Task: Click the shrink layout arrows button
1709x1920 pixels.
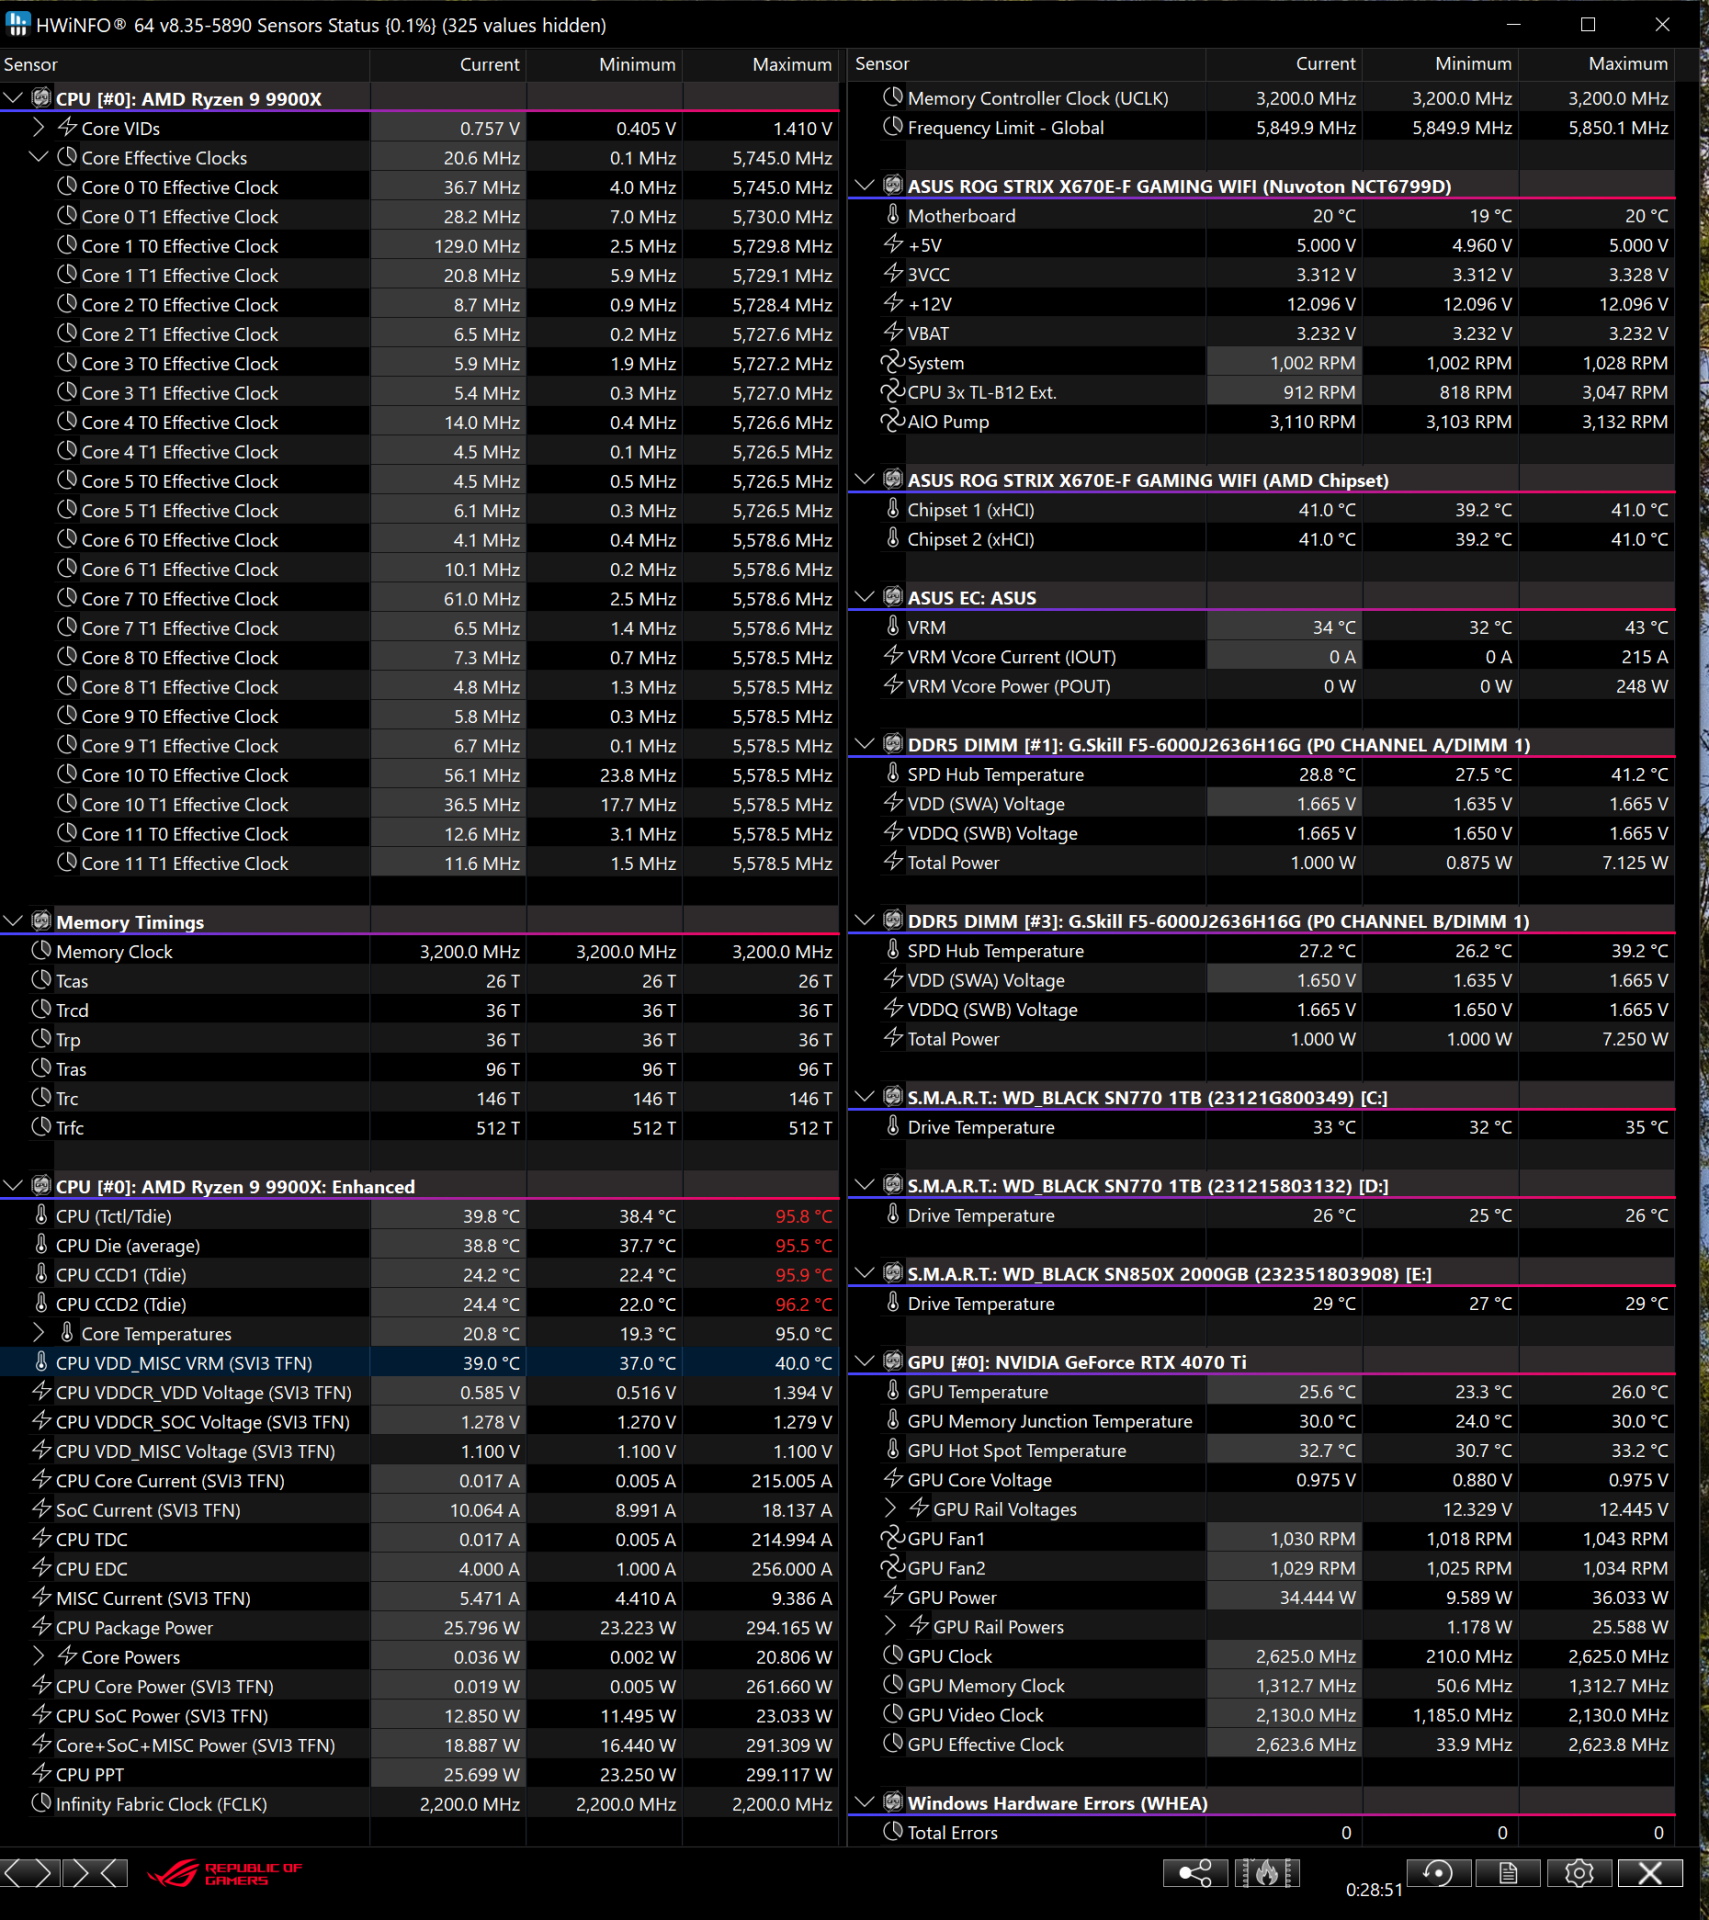Action: click(x=97, y=1873)
